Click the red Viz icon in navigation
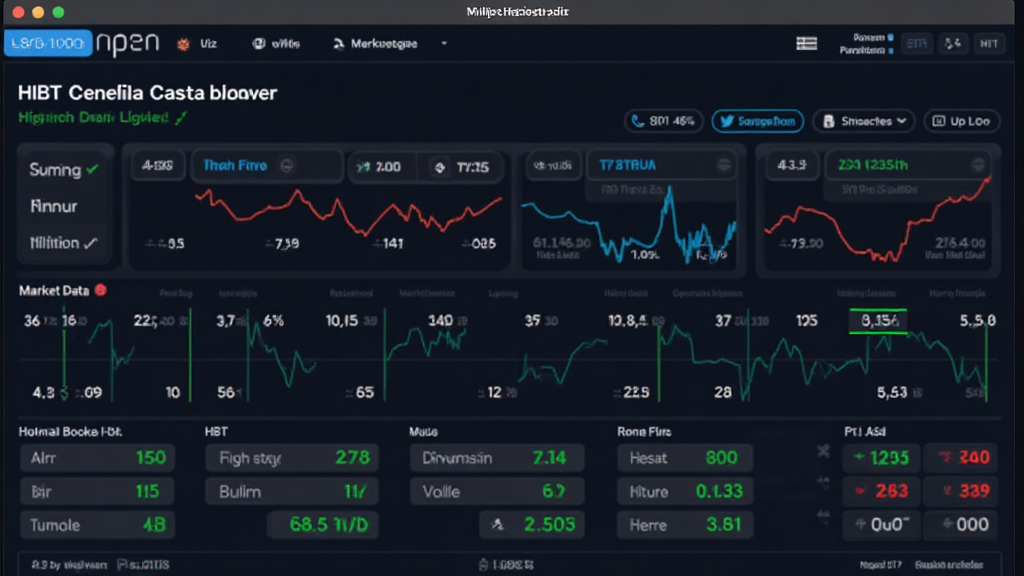Viewport: 1024px width, 576px height. click(x=183, y=44)
